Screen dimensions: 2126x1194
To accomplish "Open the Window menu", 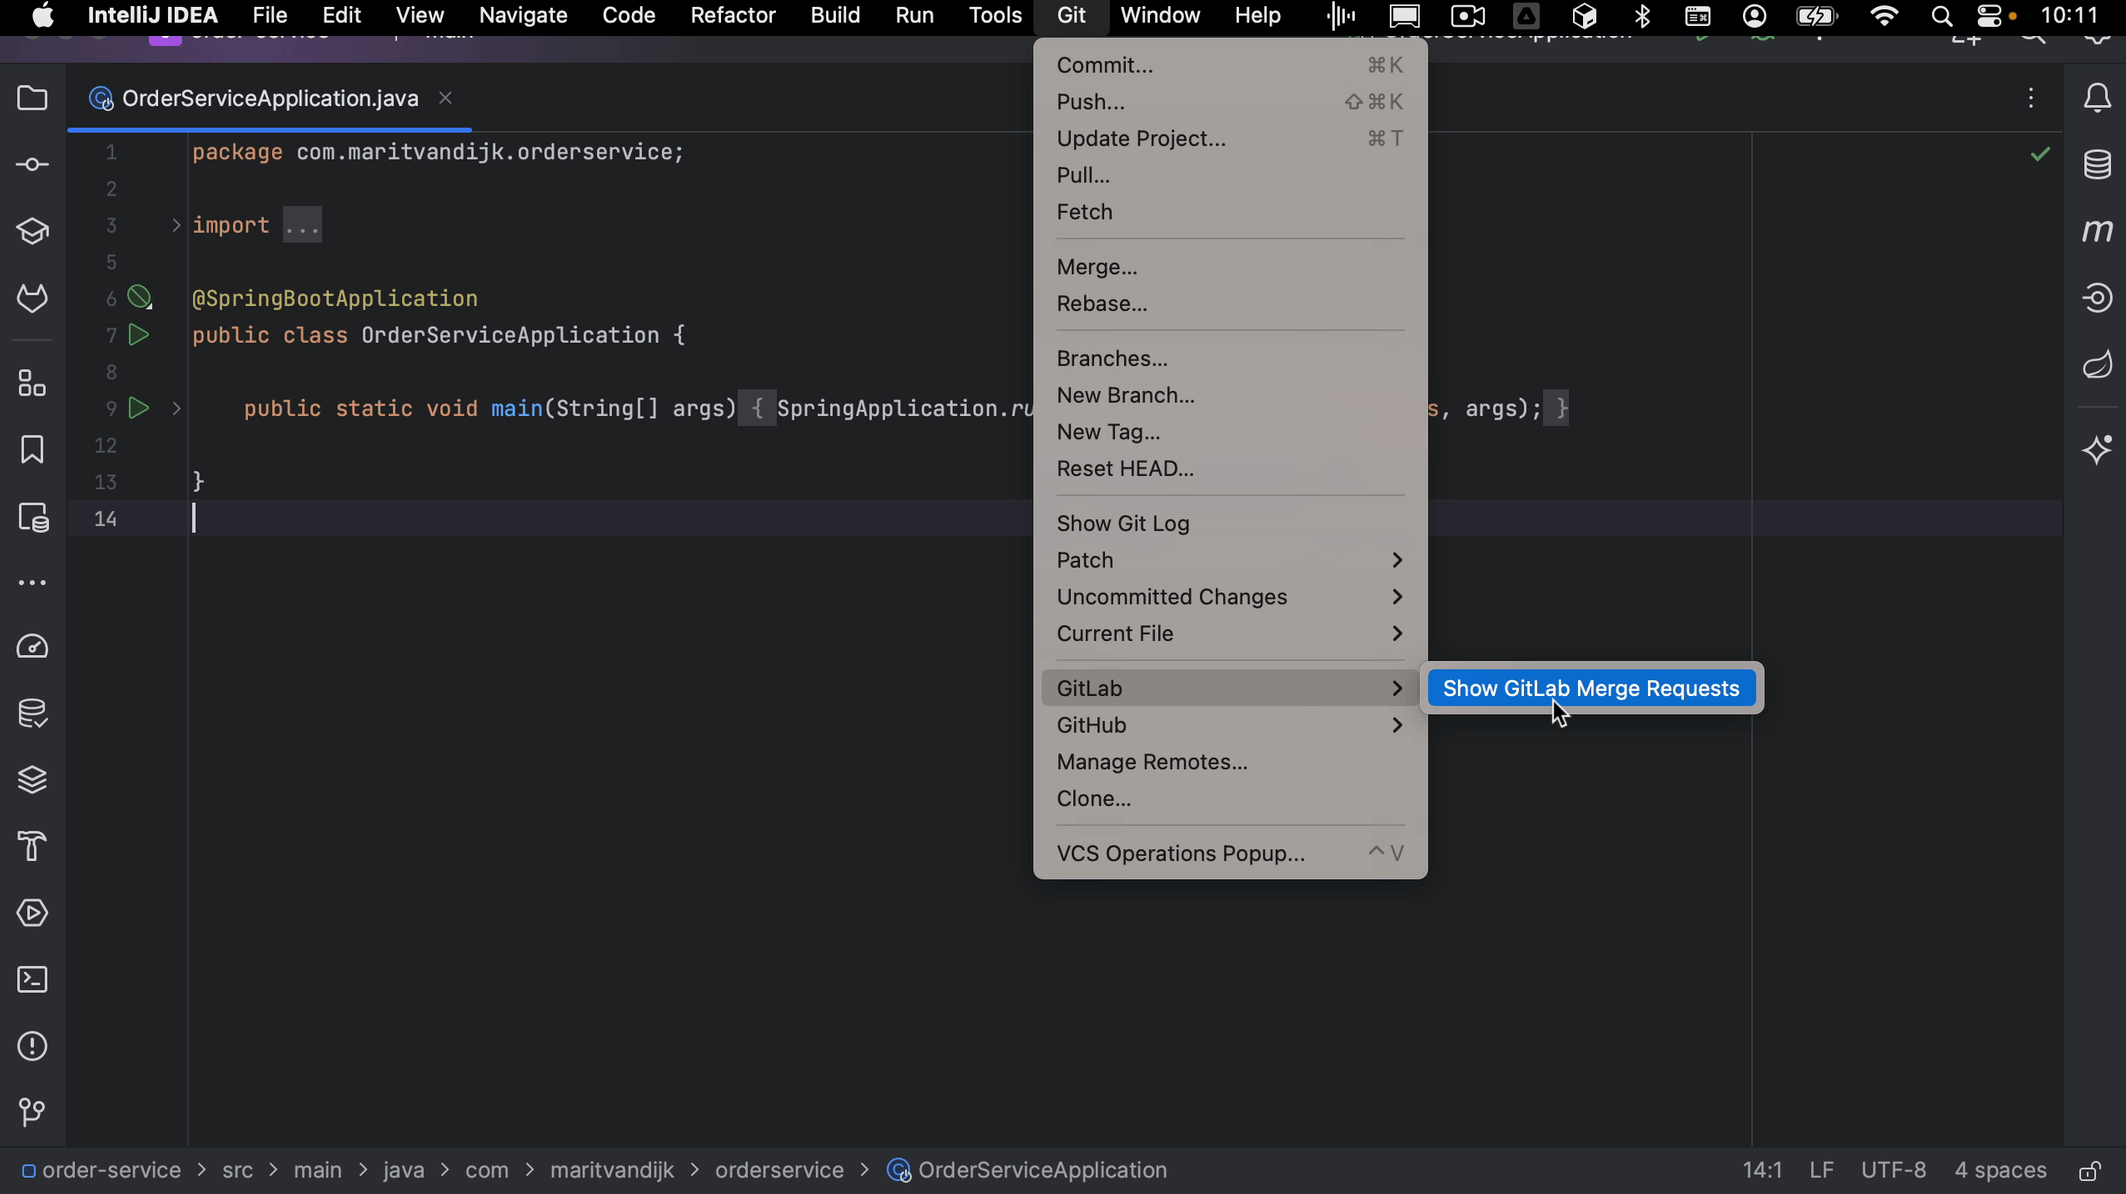I will [x=1159, y=15].
